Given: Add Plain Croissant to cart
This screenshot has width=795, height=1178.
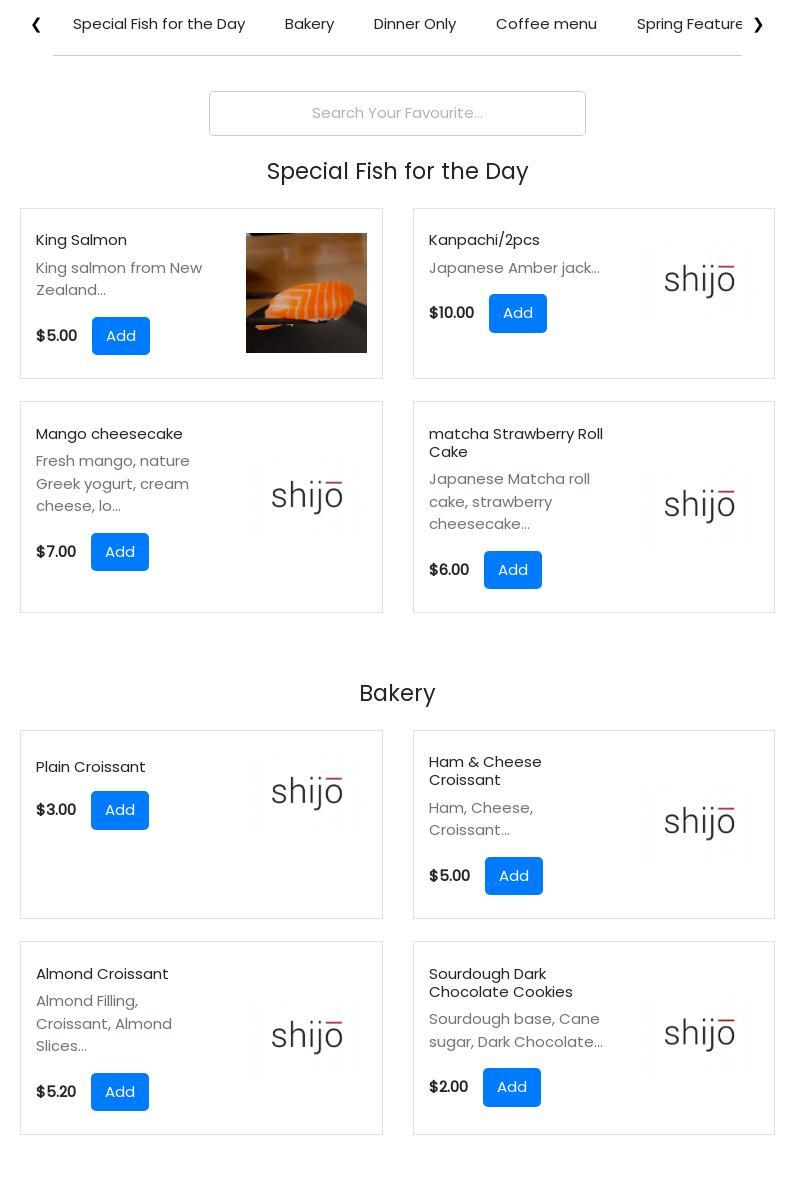Looking at the screenshot, I should tap(120, 810).
